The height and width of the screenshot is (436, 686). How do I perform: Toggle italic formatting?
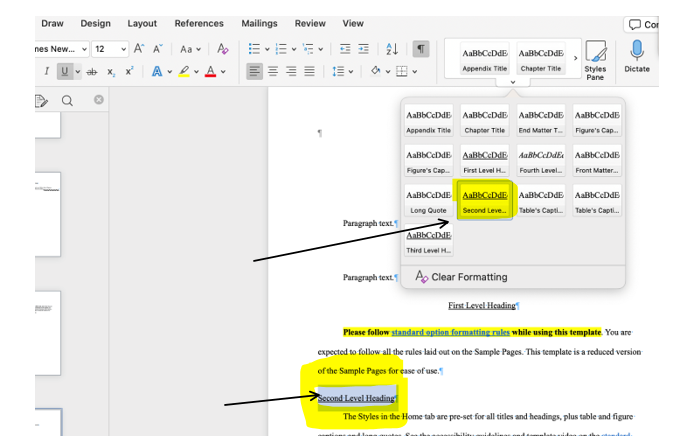click(x=46, y=71)
